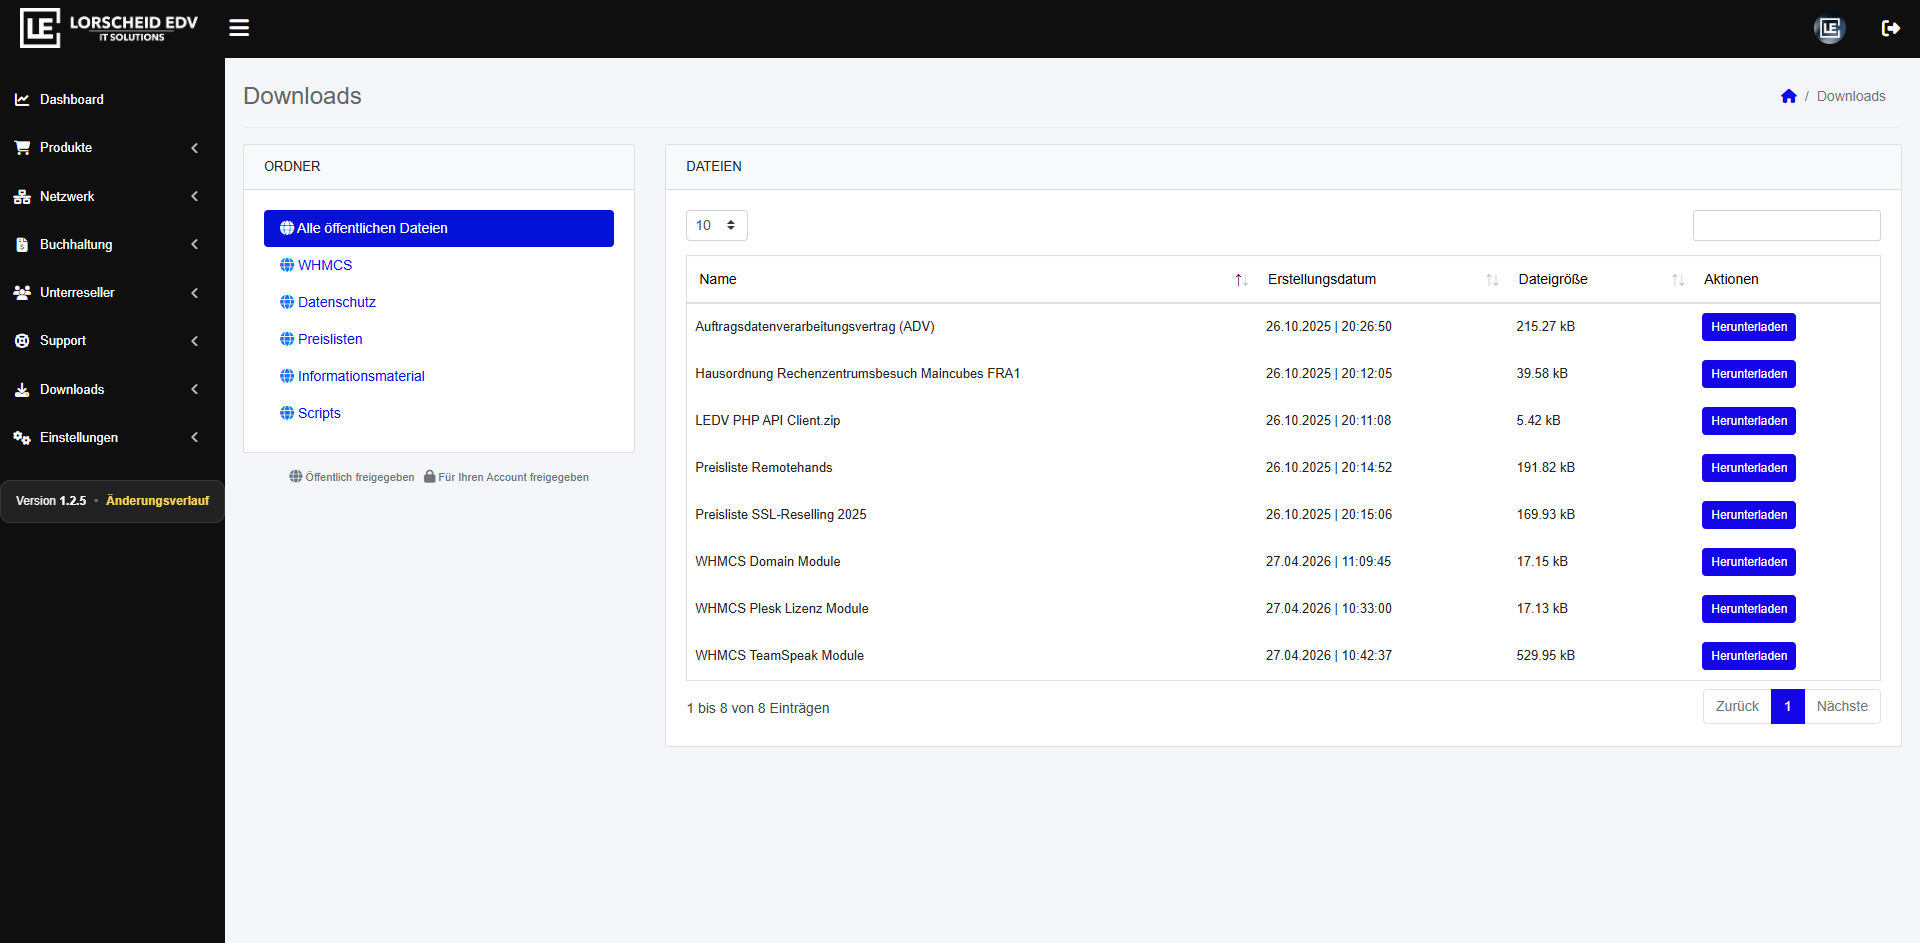The height and width of the screenshot is (943, 1920).
Task: Download WHMCS Plesk Lizenz Module
Action: click(x=1748, y=609)
